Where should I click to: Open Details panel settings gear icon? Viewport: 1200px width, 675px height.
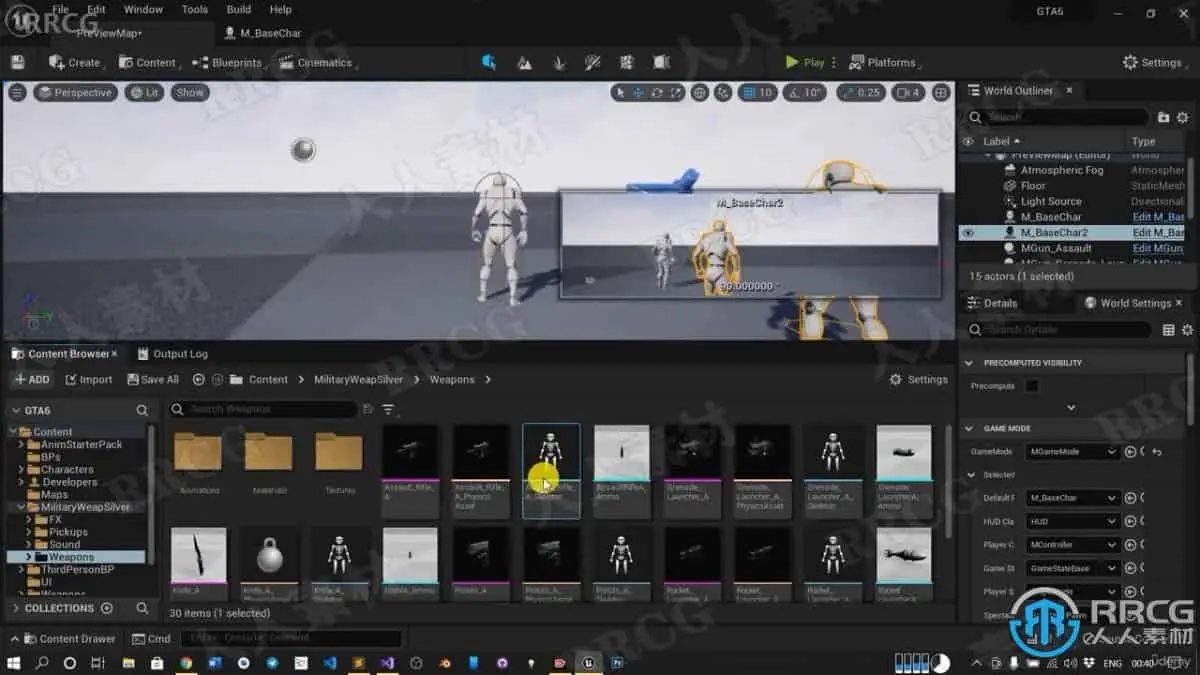pos(1187,329)
